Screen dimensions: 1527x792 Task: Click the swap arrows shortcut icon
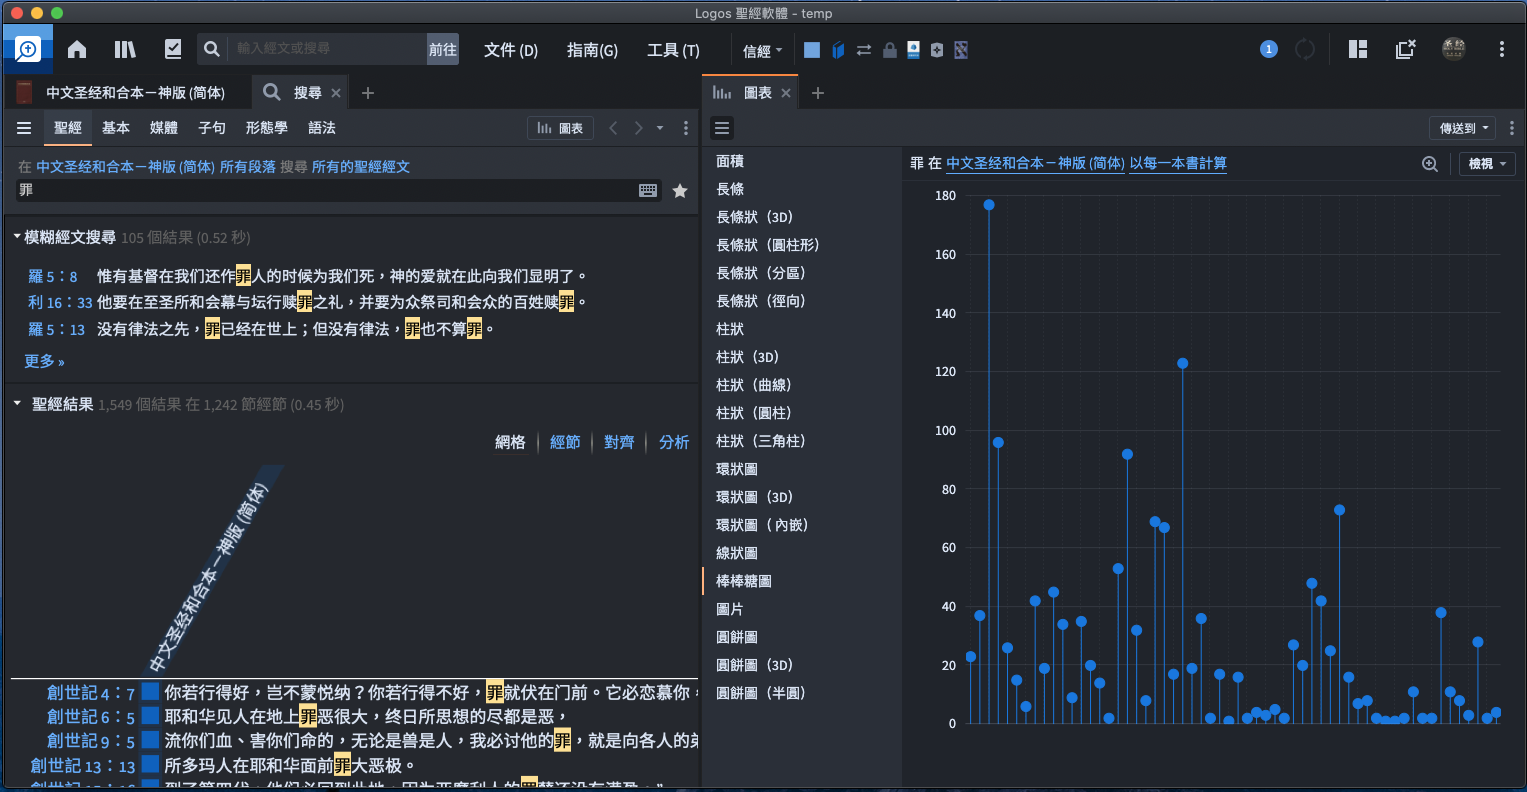864,50
